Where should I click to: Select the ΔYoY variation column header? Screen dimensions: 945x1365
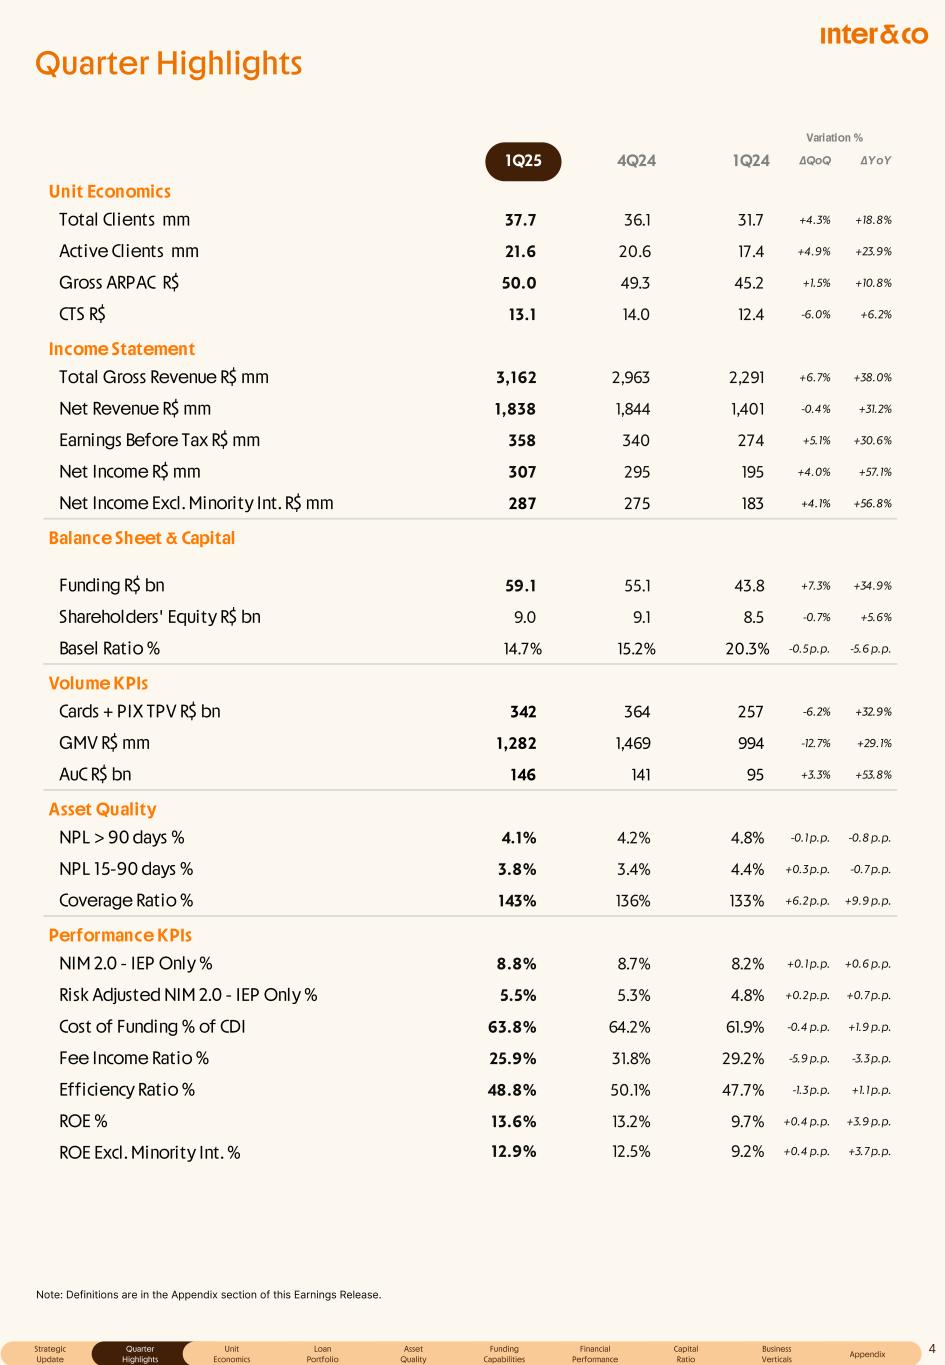click(876, 161)
